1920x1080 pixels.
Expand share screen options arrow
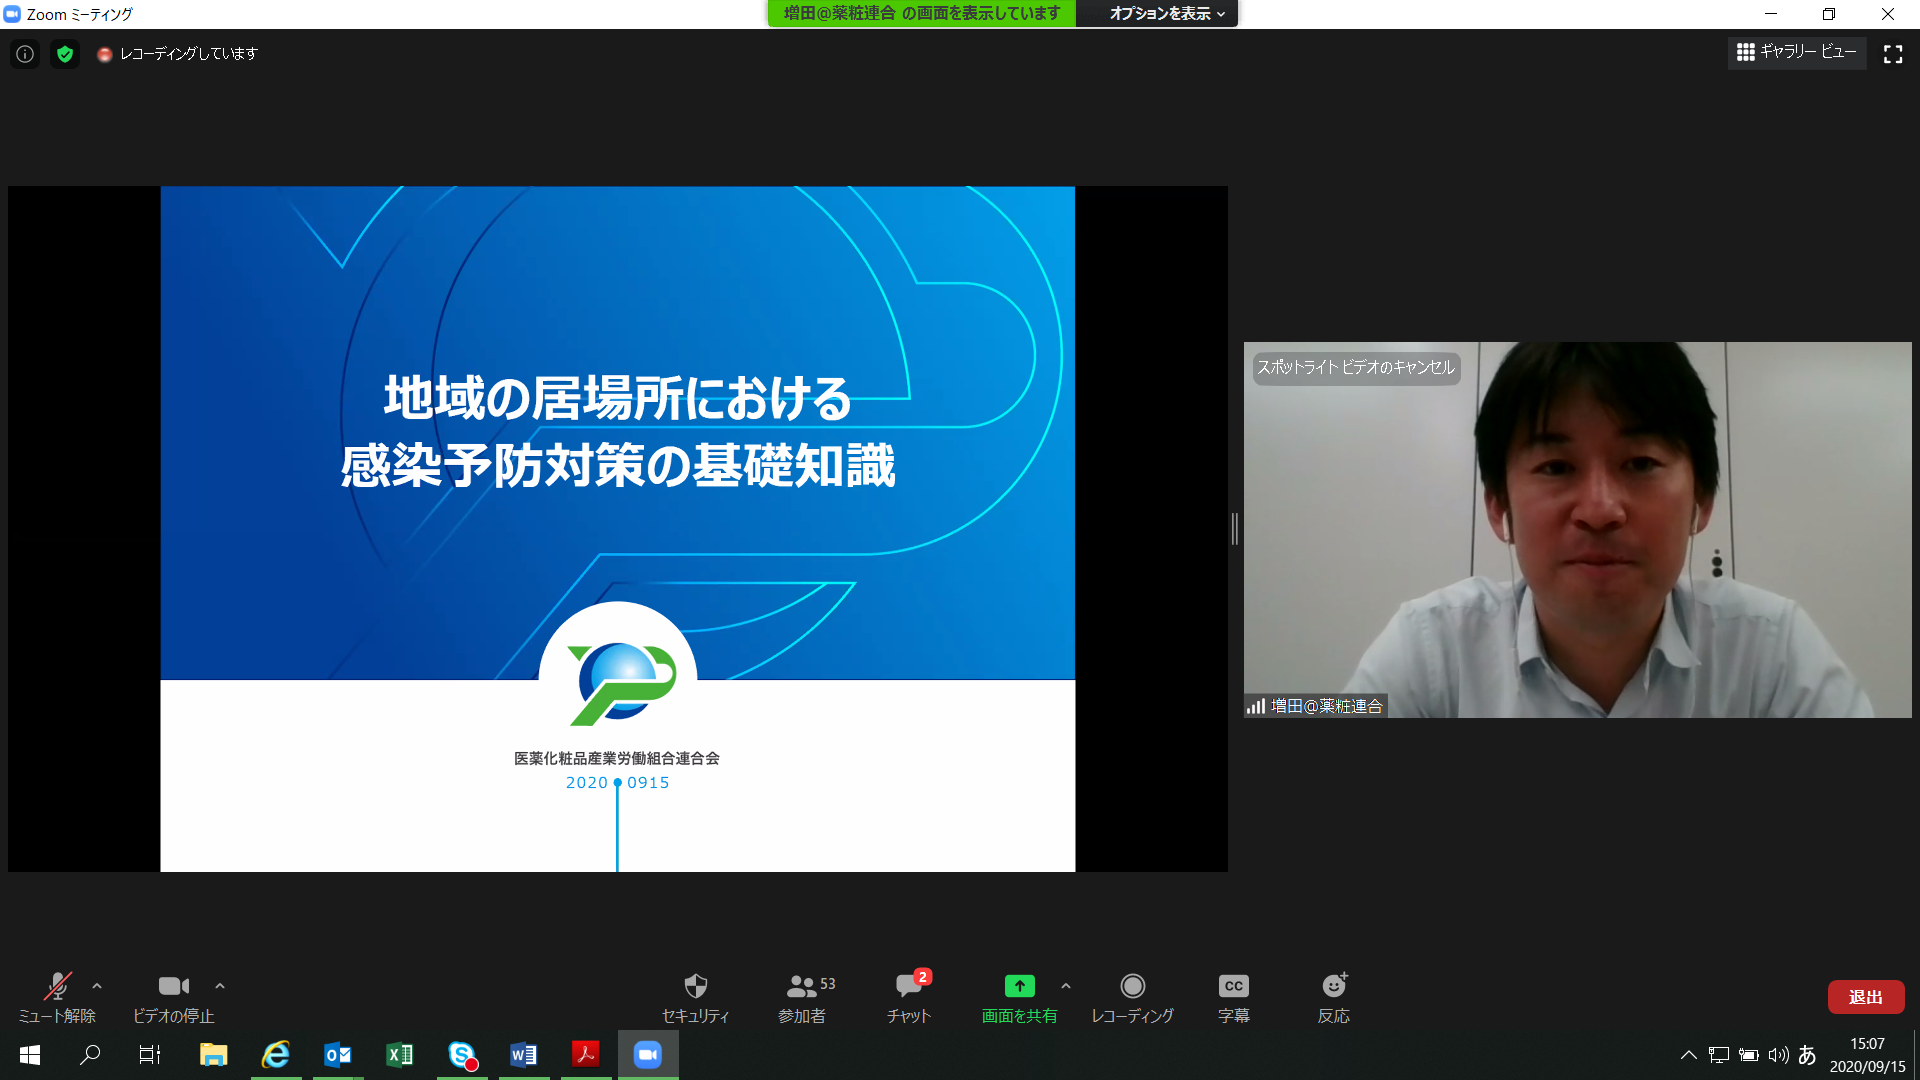1066,986
